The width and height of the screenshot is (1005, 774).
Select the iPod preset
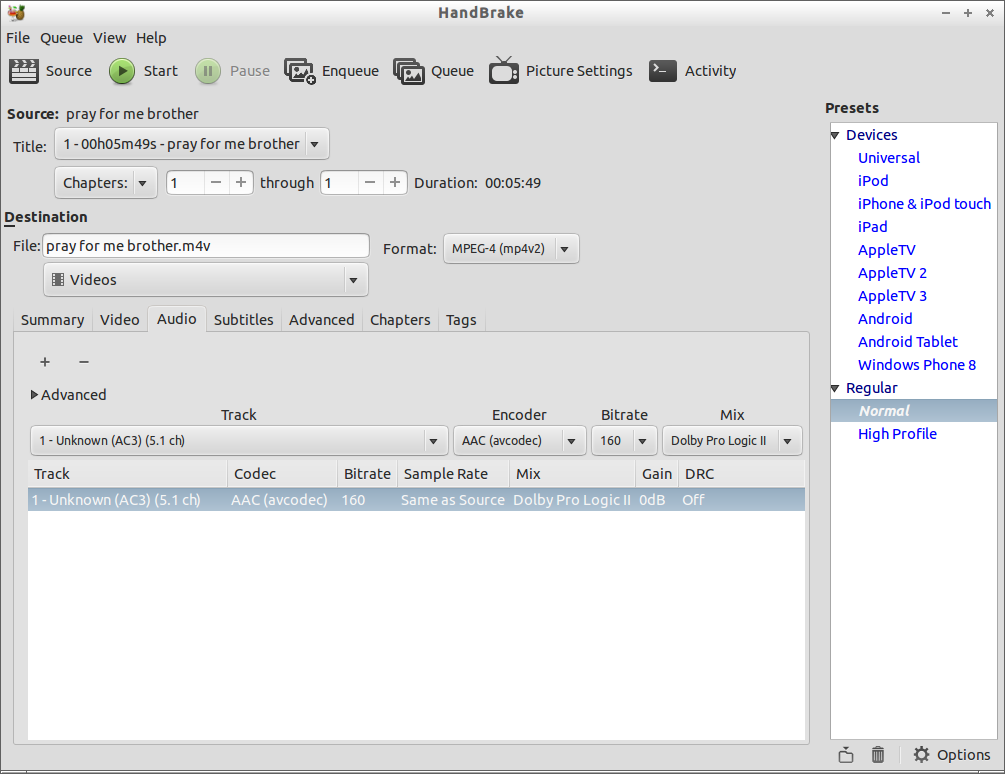tap(873, 181)
